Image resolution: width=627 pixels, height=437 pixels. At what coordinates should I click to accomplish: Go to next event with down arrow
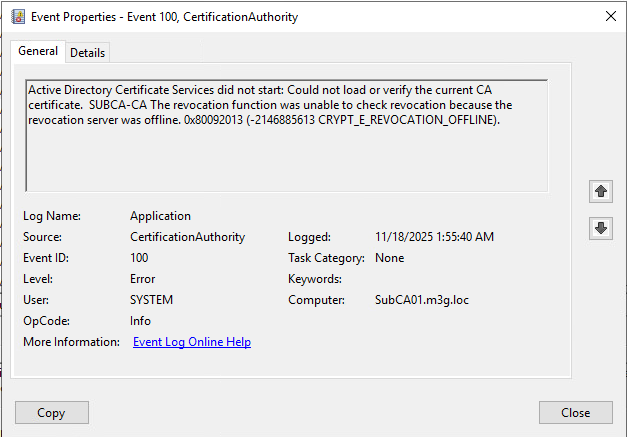coord(600,228)
